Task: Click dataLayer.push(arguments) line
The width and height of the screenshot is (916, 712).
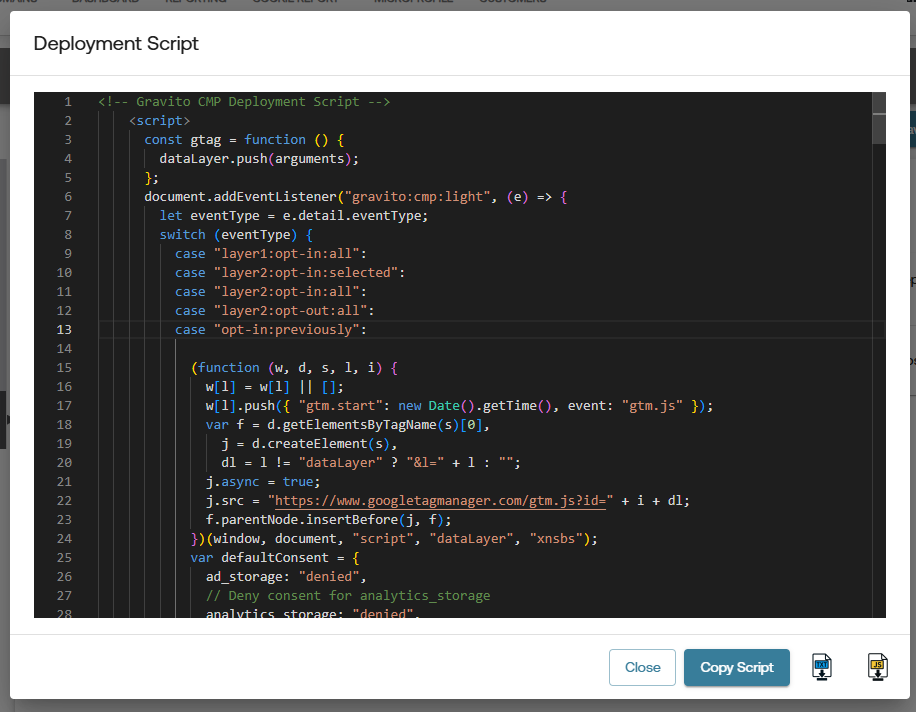Action: tap(259, 159)
